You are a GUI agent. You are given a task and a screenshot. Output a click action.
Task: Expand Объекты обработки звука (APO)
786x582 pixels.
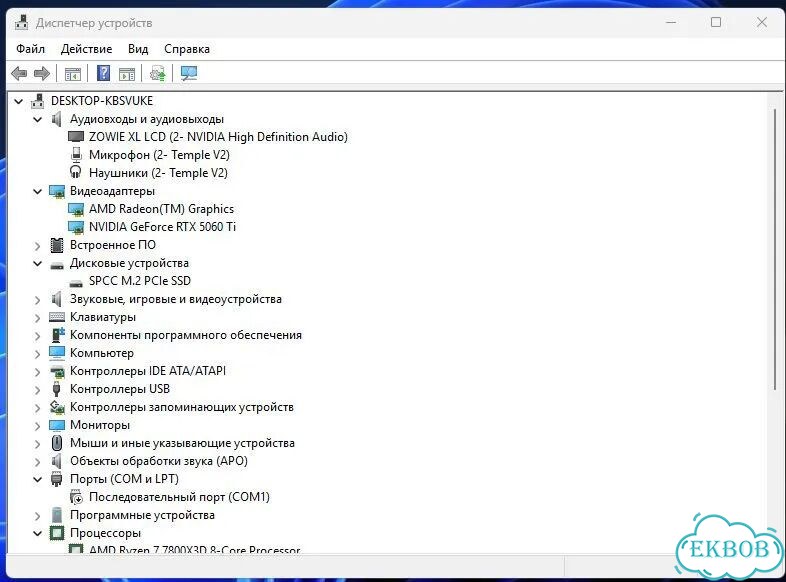click(38, 462)
